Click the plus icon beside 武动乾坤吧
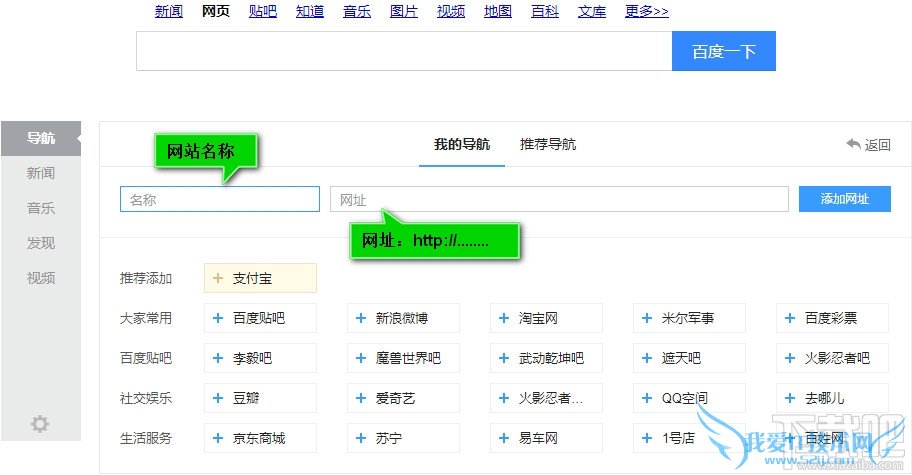This screenshot has width=912, height=475. tap(504, 358)
